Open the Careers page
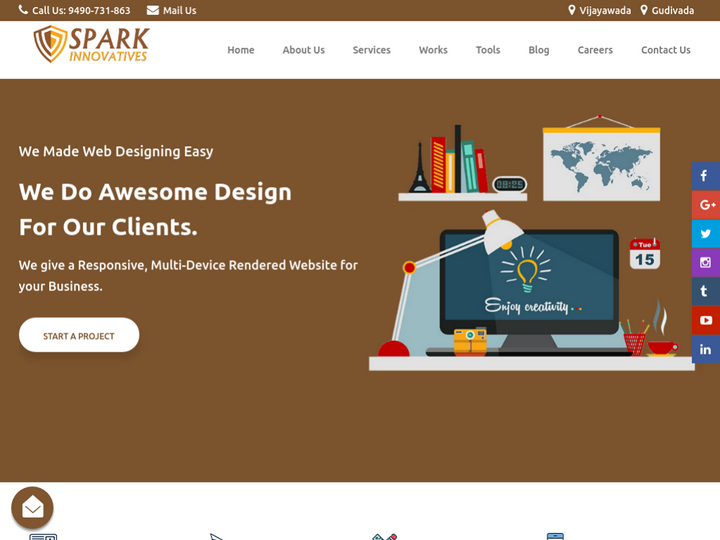Image resolution: width=720 pixels, height=540 pixels. click(x=595, y=50)
